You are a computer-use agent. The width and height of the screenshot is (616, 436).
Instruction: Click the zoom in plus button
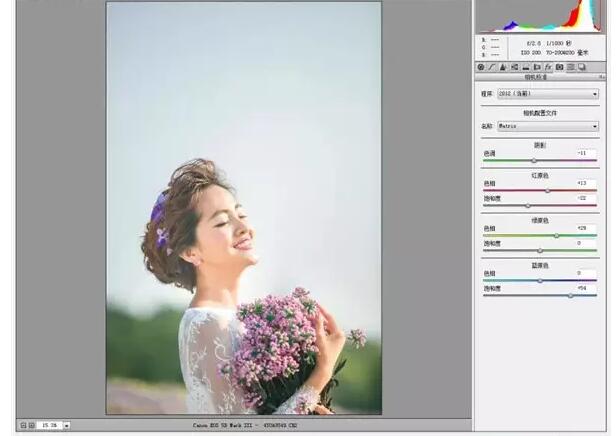[x=31, y=425]
